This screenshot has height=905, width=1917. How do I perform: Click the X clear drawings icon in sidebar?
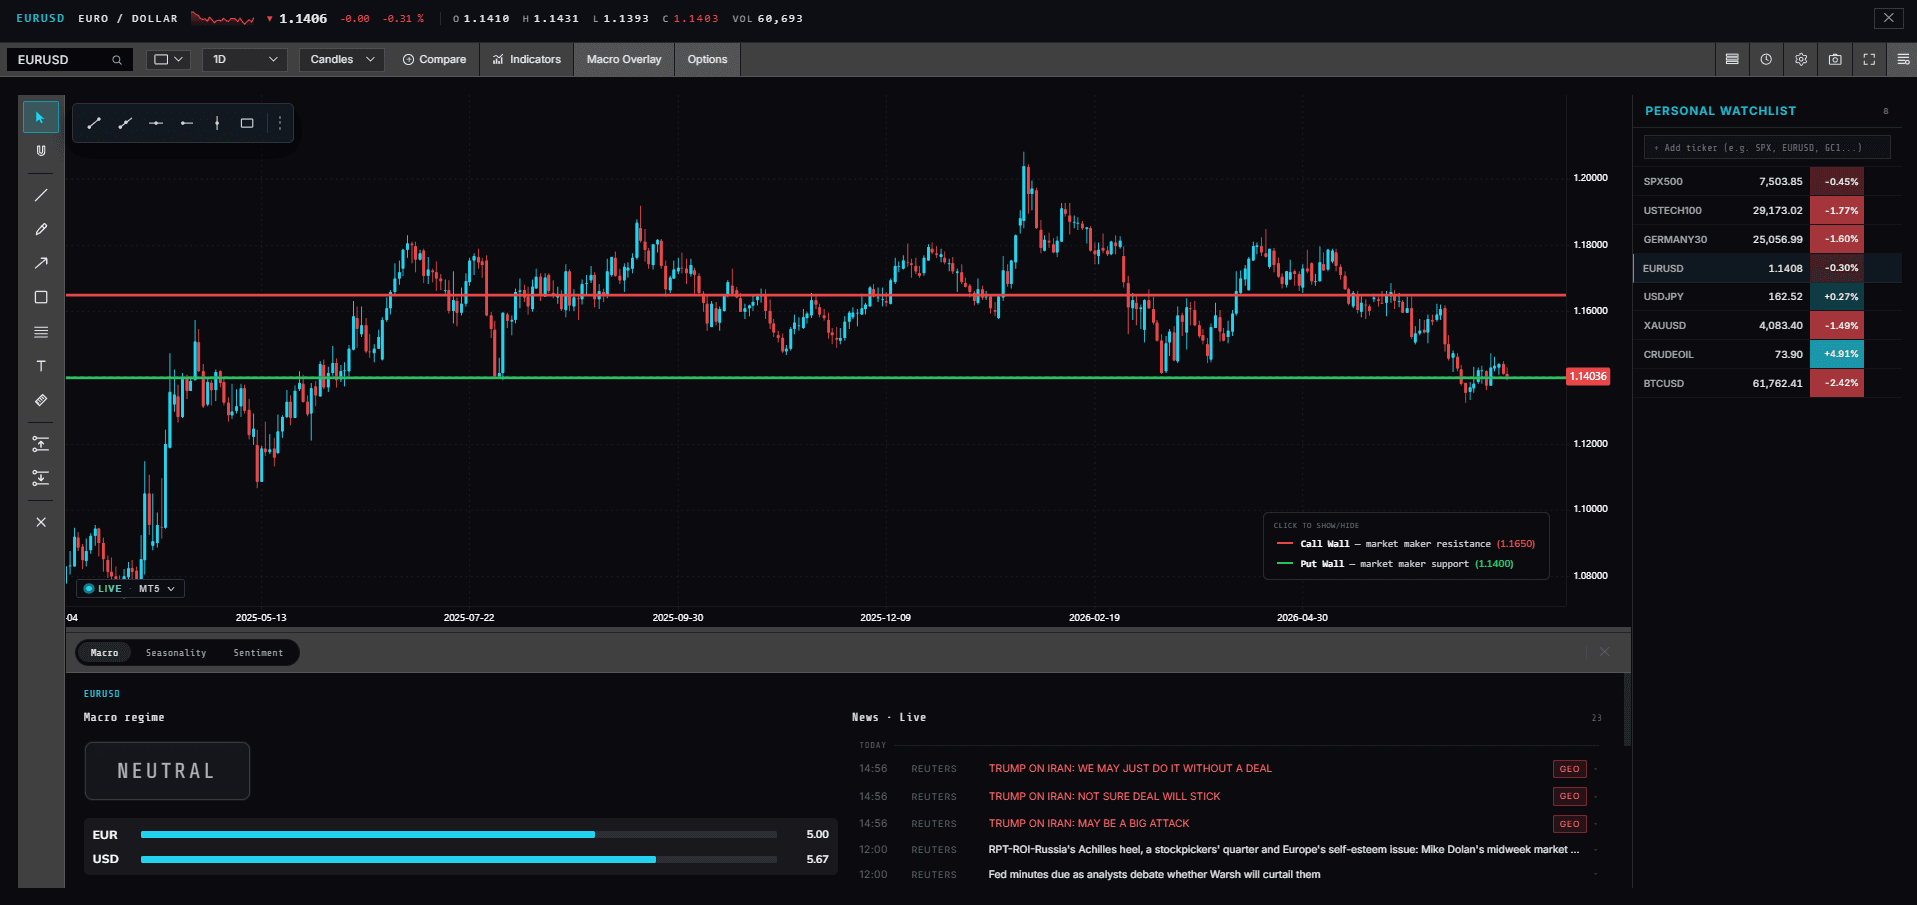coord(41,522)
